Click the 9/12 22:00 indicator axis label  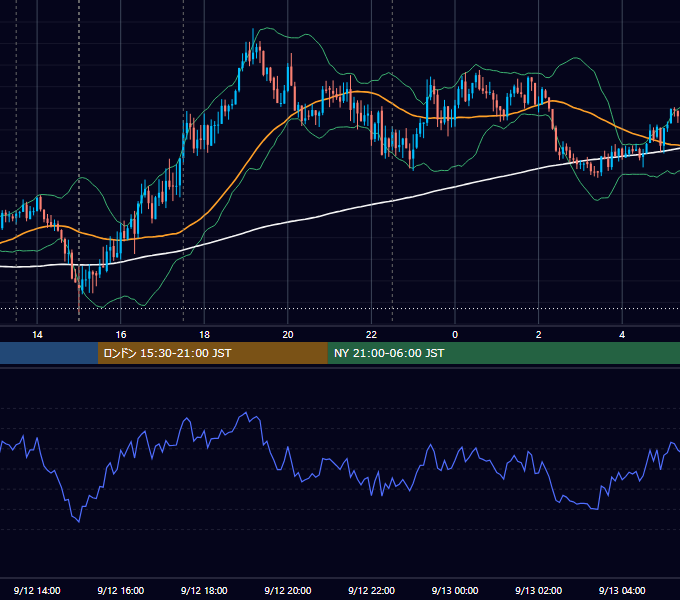click(371, 590)
